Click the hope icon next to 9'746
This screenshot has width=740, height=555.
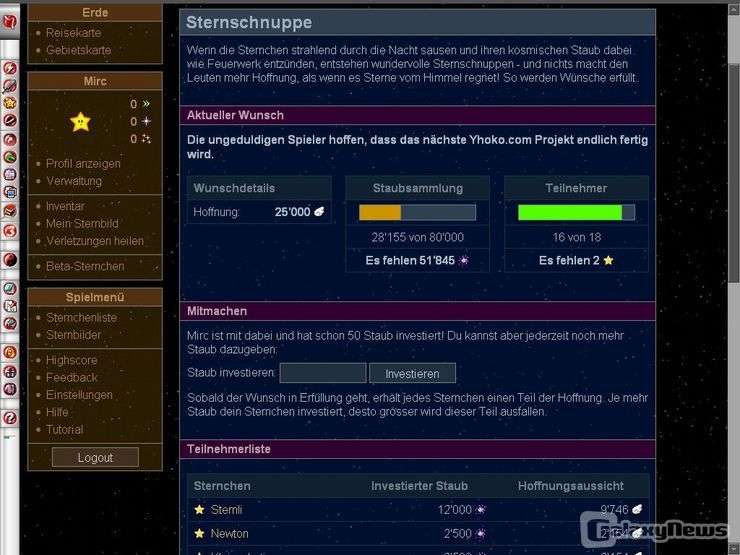click(x=637, y=509)
